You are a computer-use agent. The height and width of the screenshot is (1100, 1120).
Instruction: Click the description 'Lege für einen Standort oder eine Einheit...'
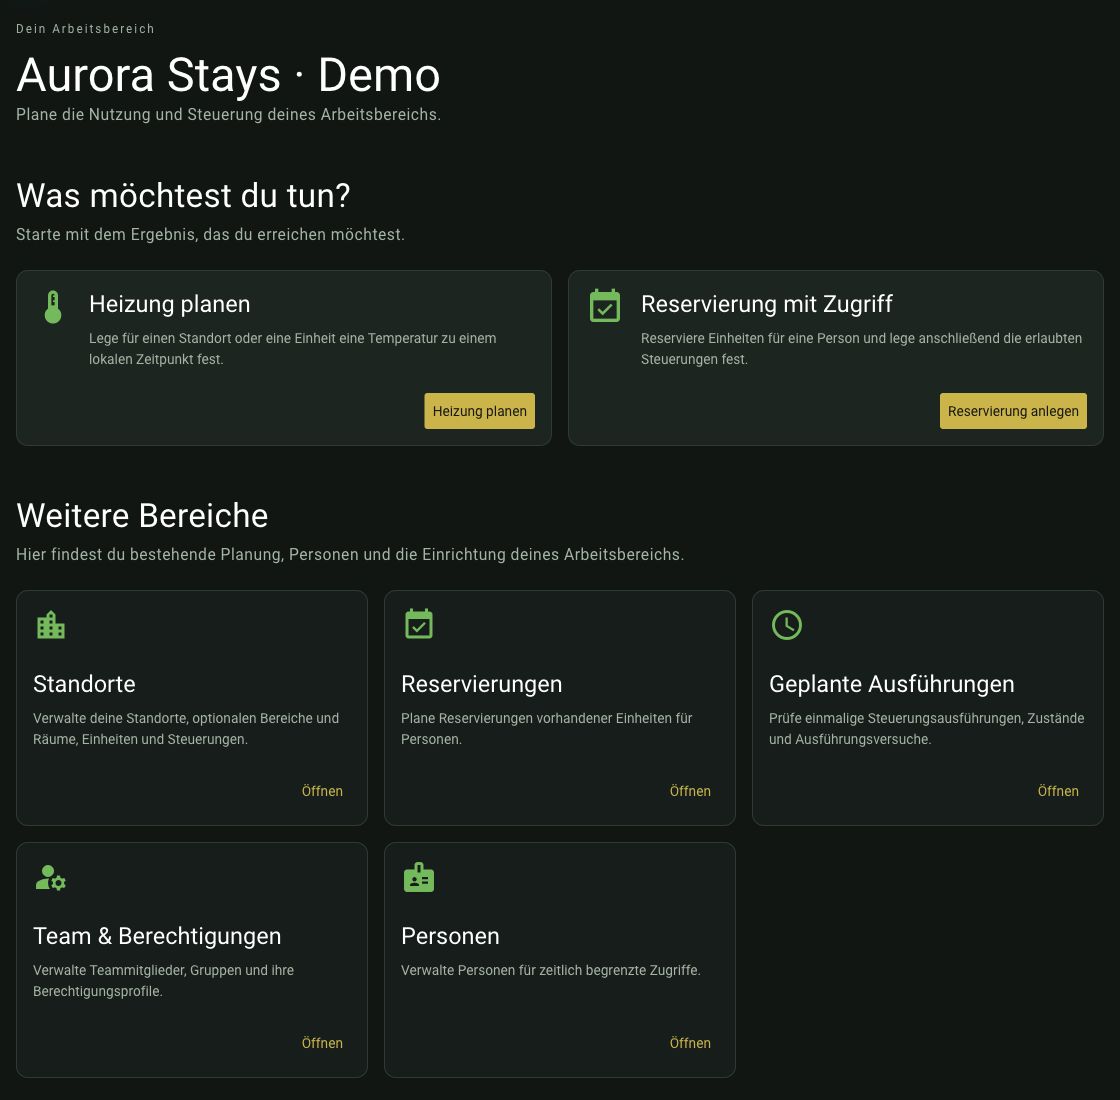(x=292, y=349)
